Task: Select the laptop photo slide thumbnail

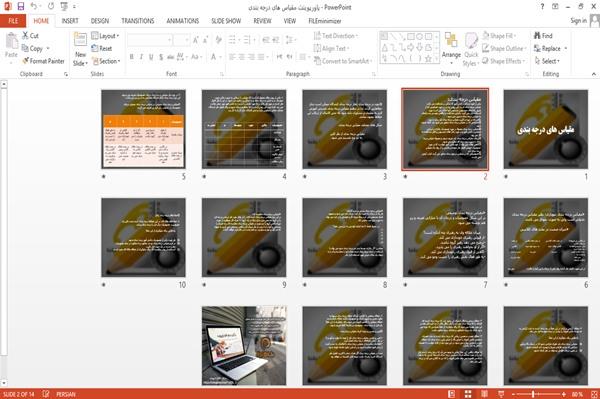Action: point(244,345)
